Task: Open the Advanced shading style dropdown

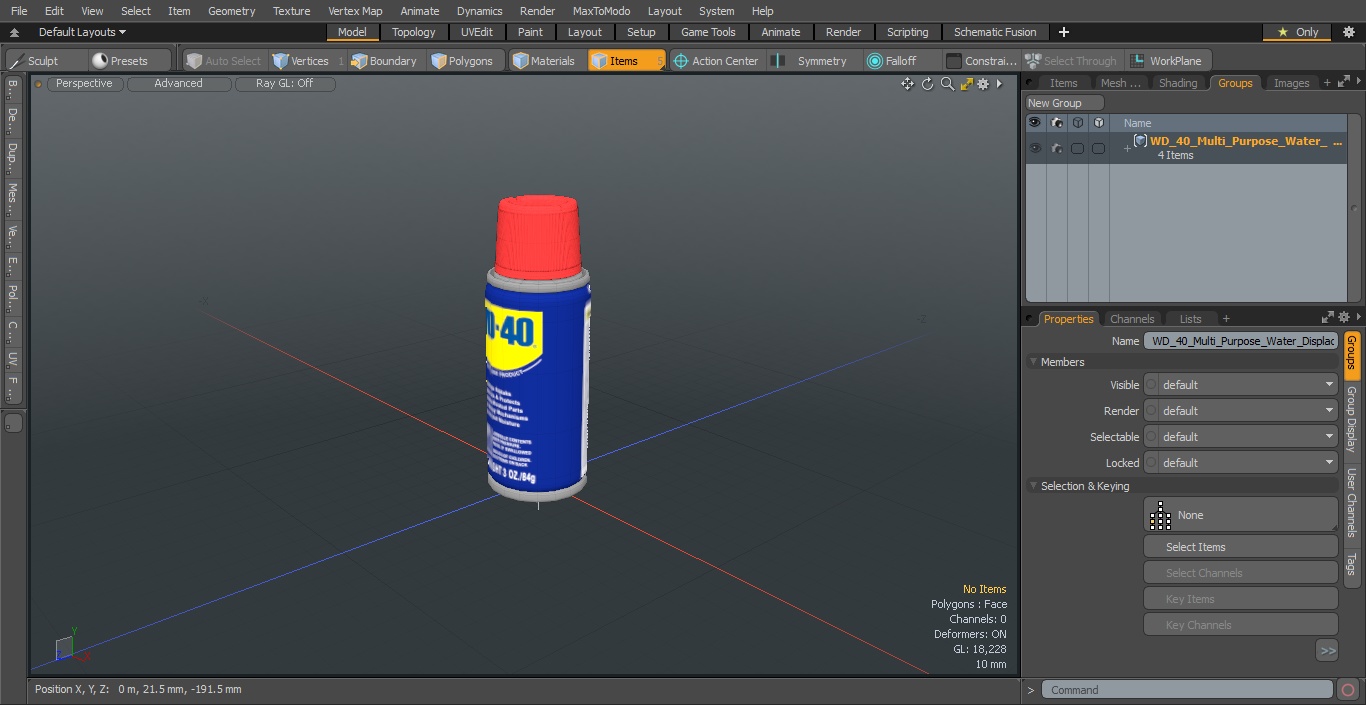Action: click(x=178, y=84)
